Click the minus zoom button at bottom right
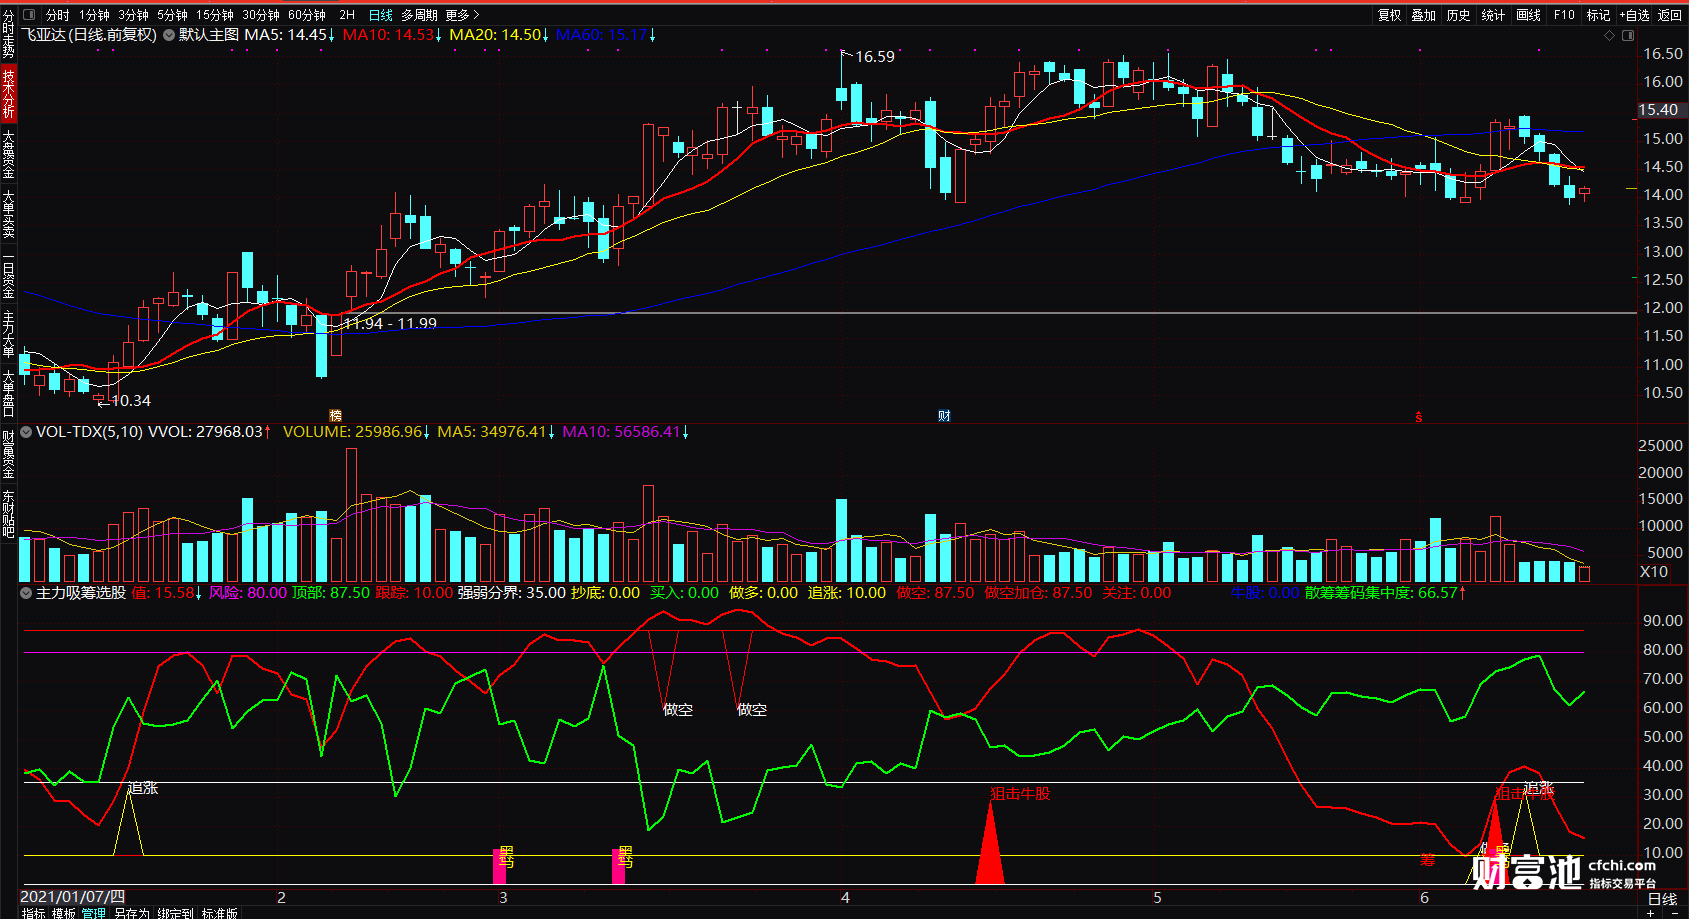 click(x=1674, y=913)
